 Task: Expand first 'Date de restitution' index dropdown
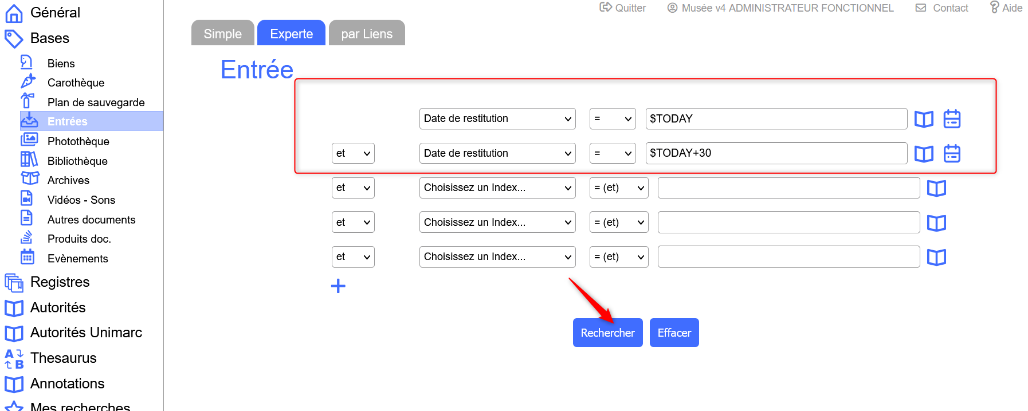coord(497,119)
